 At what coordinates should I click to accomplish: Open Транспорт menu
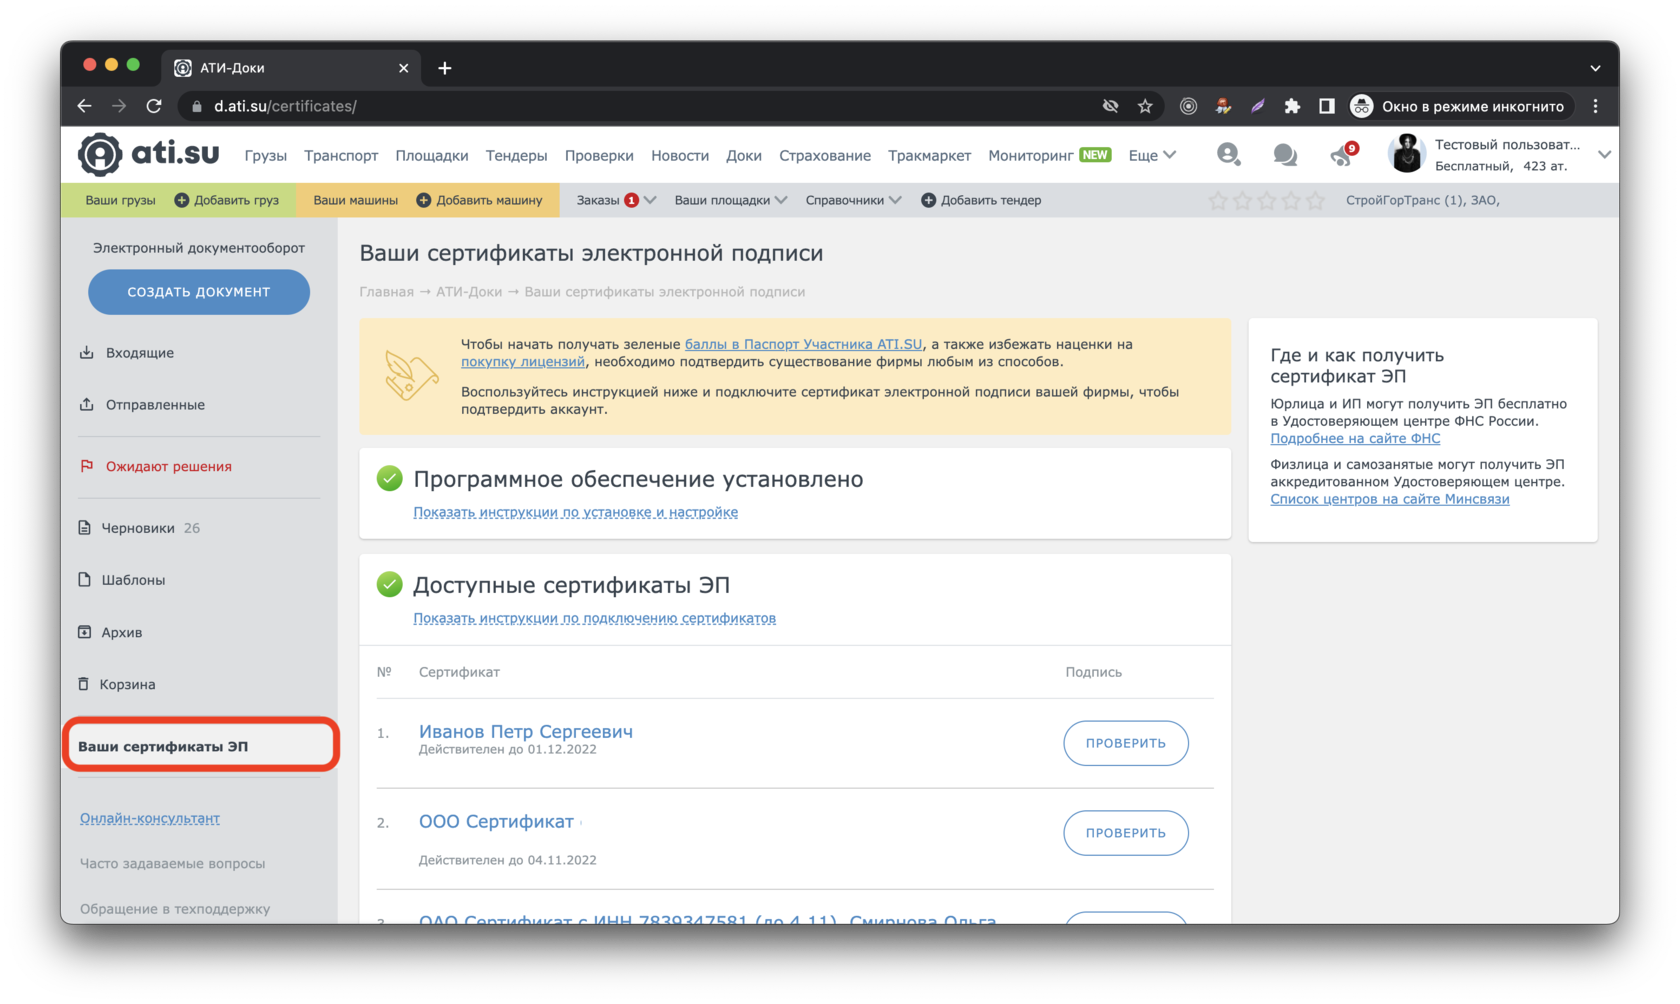coord(341,155)
